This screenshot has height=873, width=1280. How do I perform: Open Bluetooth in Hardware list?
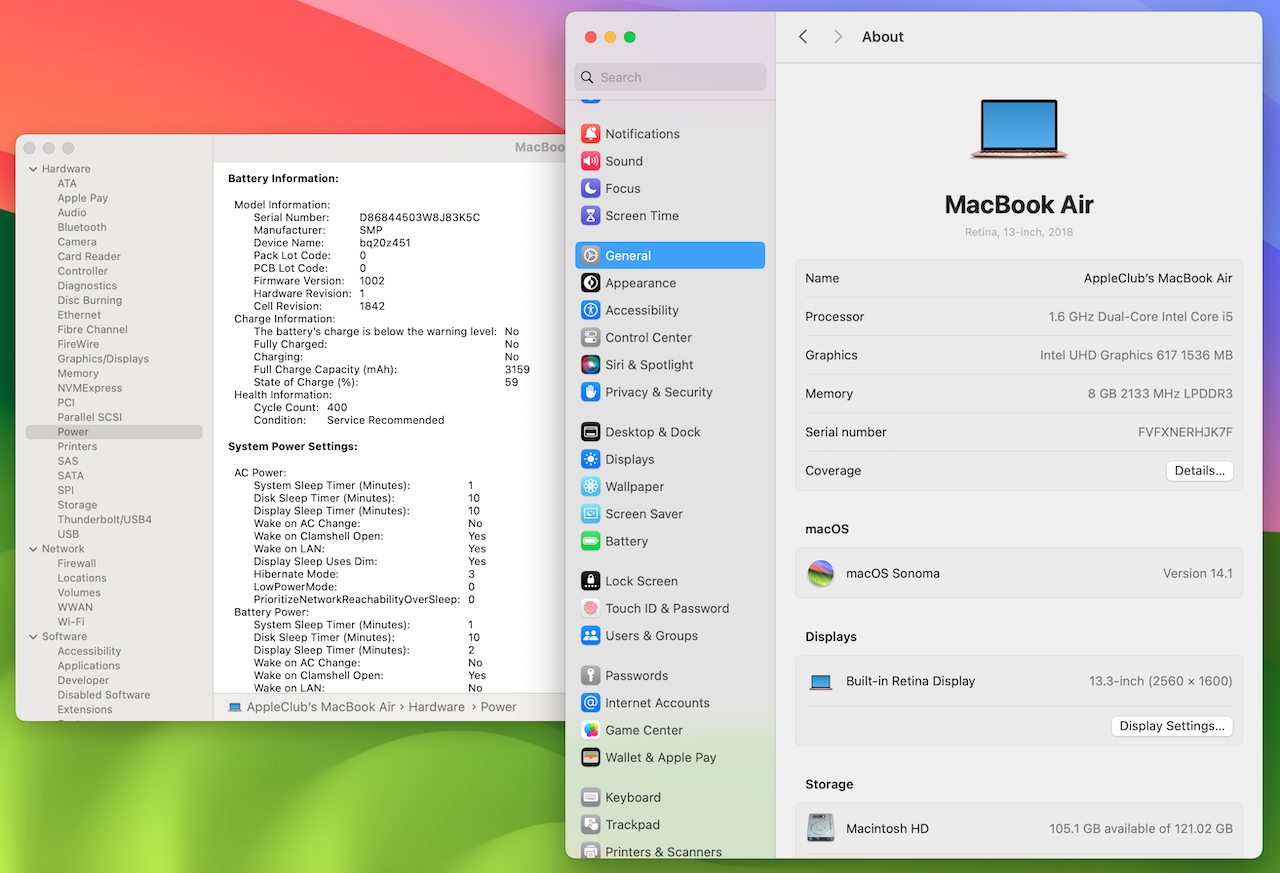[82, 227]
